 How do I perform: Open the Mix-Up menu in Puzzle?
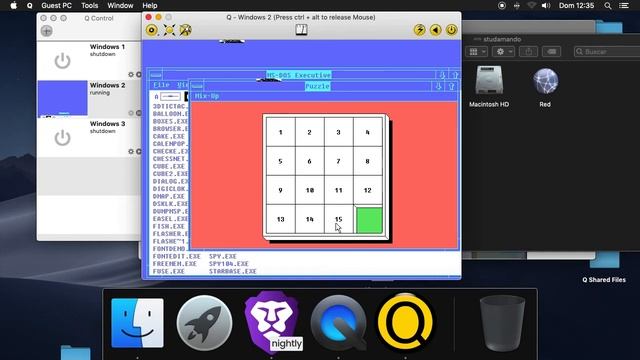207,96
